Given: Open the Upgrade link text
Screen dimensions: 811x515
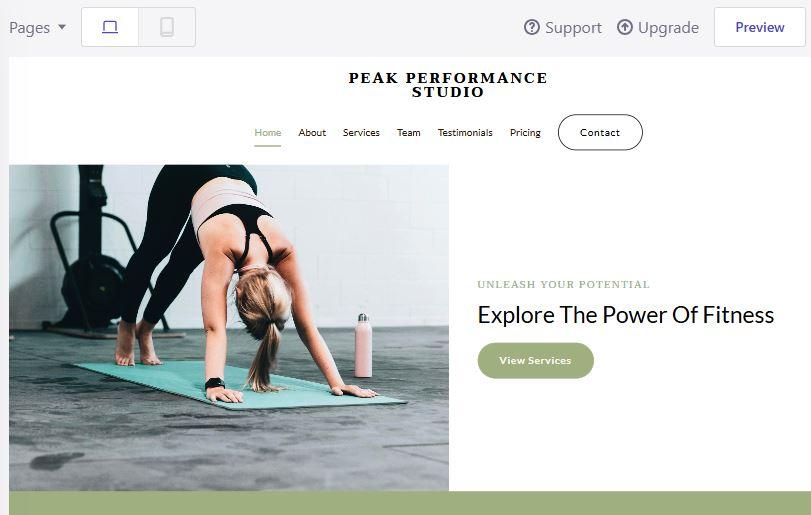Looking at the screenshot, I should tap(668, 27).
